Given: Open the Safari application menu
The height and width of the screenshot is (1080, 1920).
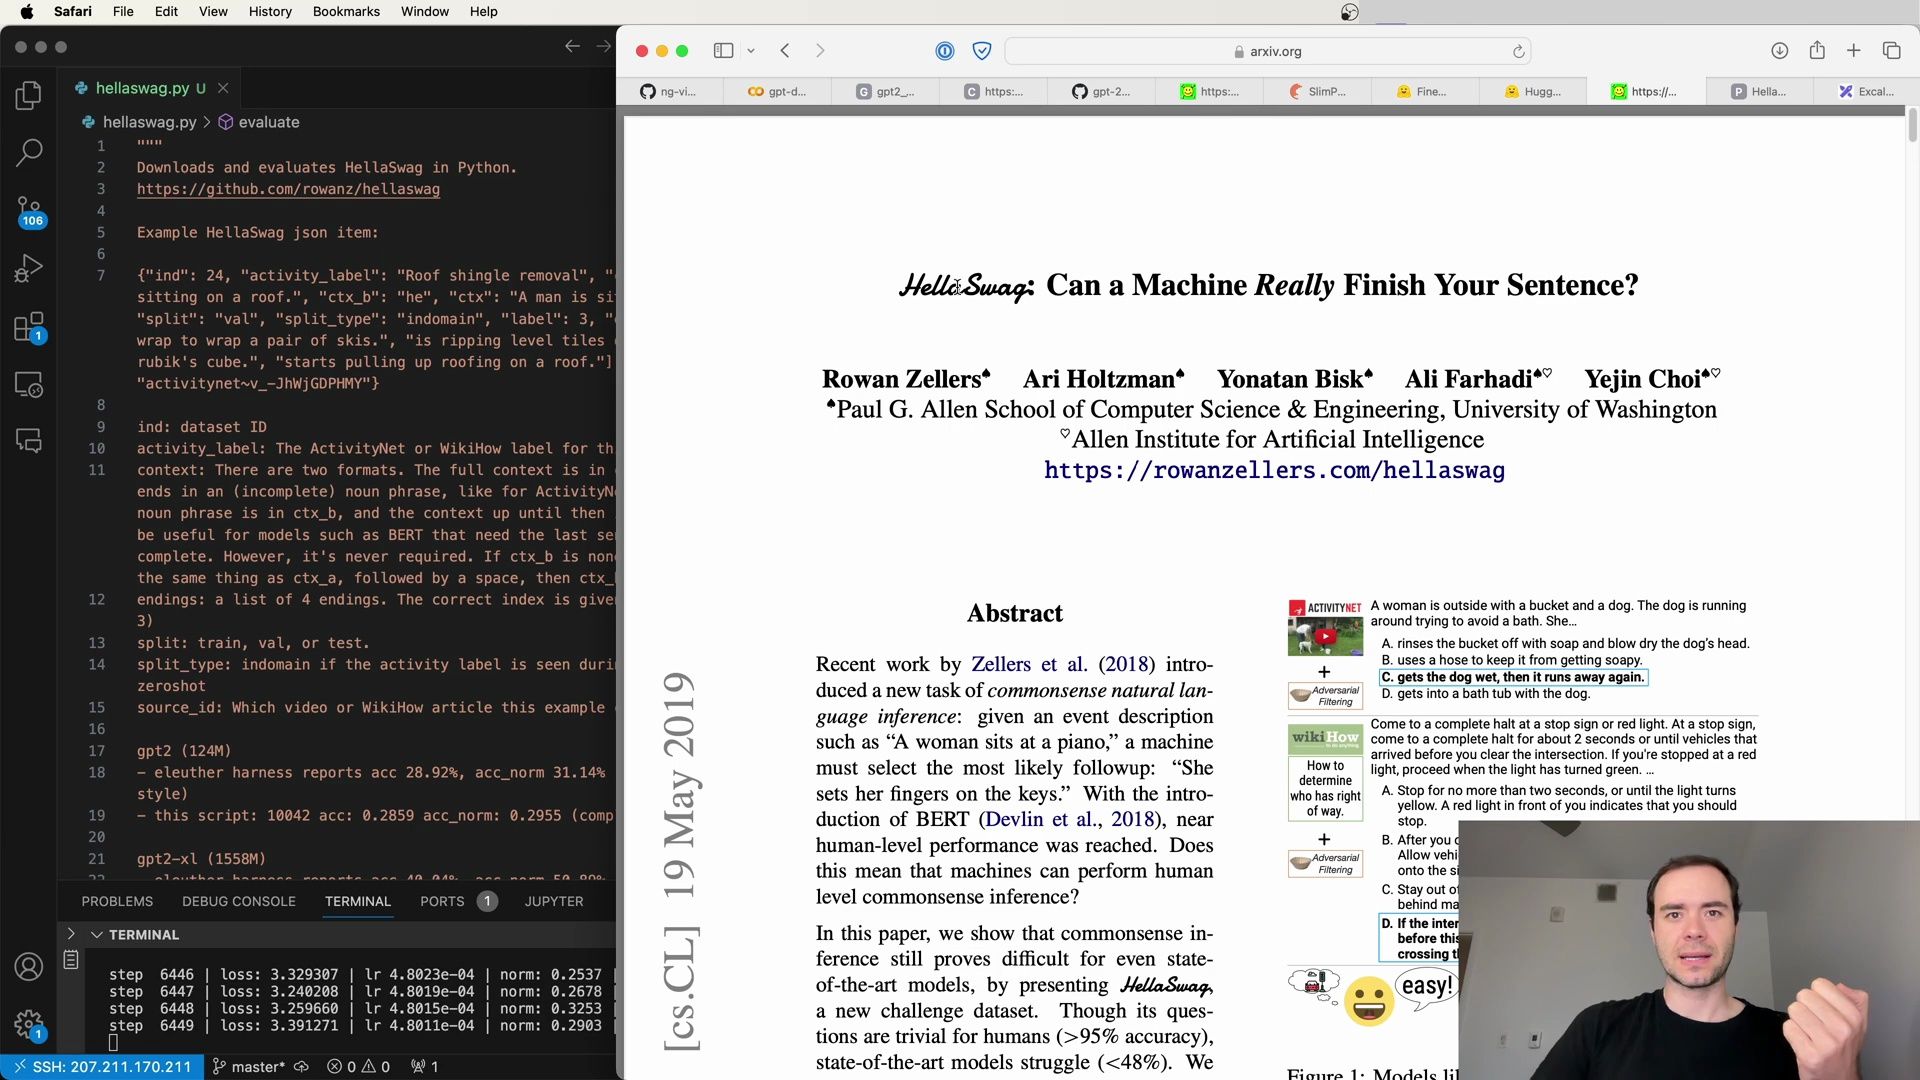Looking at the screenshot, I should [72, 11].
